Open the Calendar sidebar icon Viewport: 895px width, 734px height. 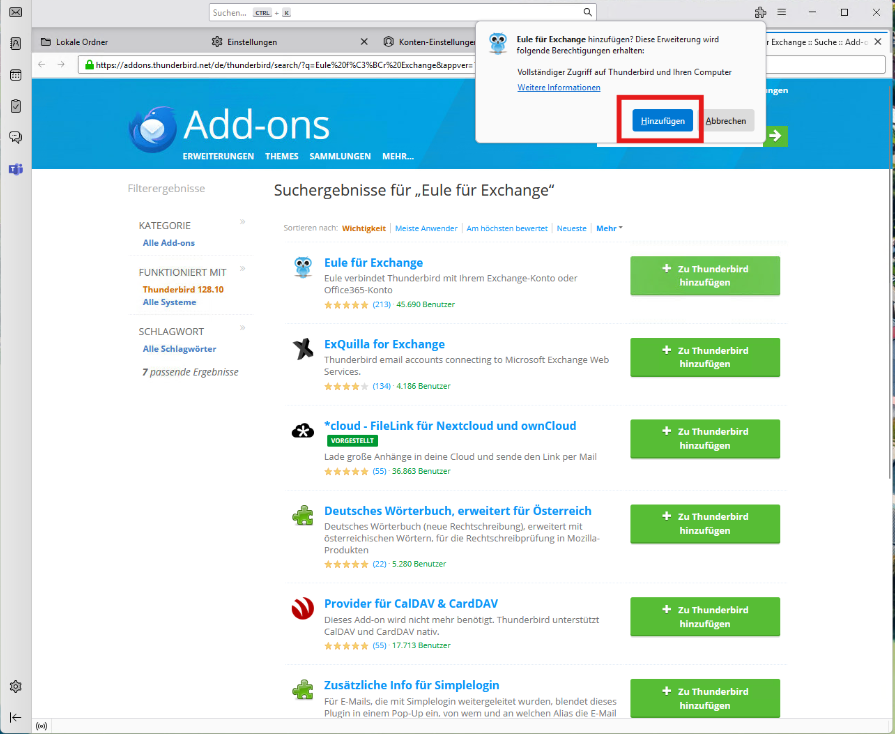pos(15,75)
